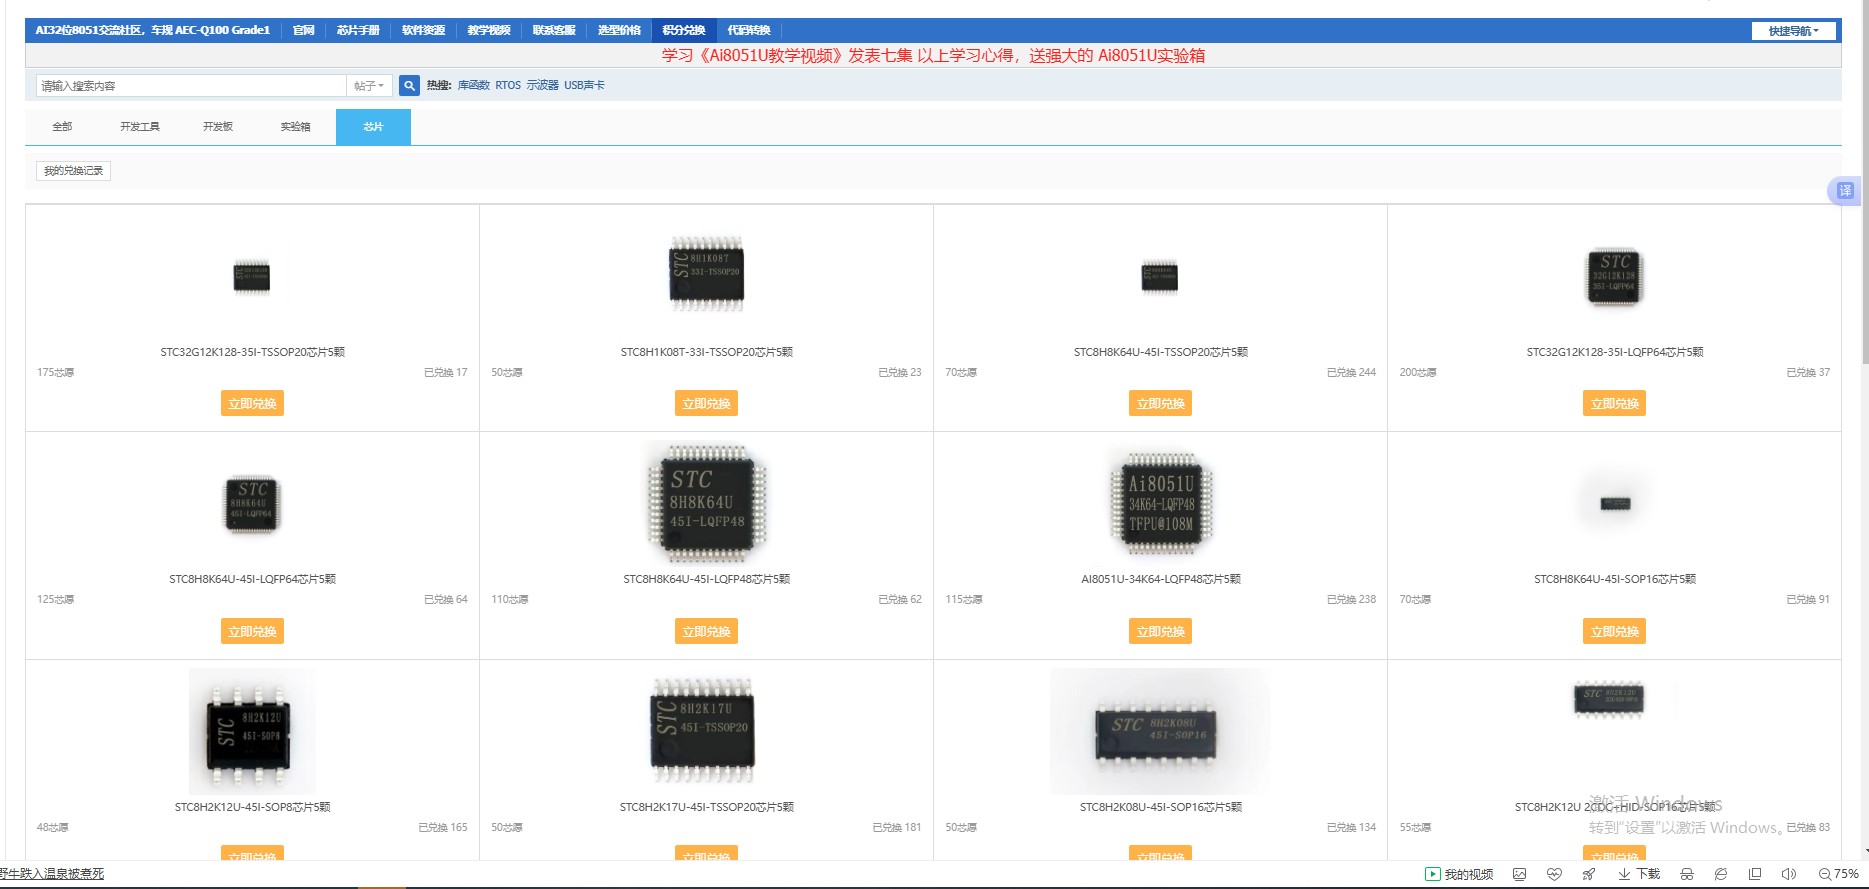Select the 芯片 category tab

click(373, 127)
